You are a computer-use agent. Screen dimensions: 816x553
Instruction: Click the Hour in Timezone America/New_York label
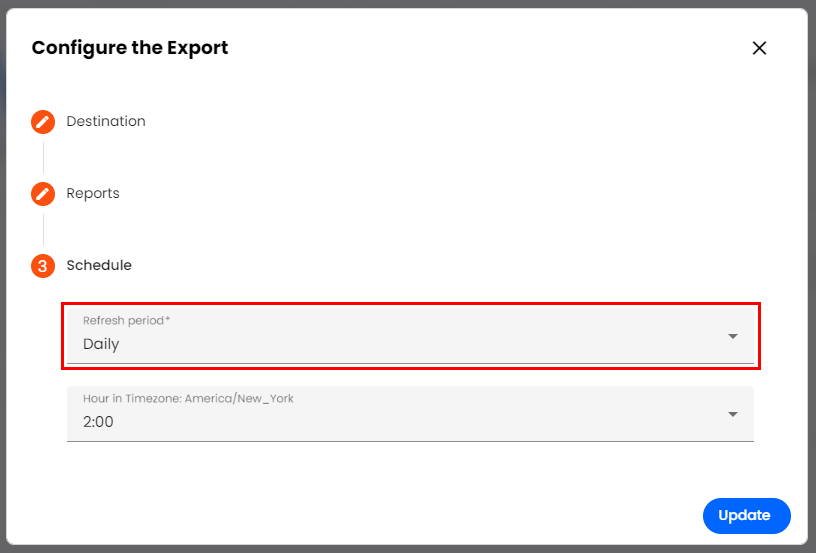point(188,398)
